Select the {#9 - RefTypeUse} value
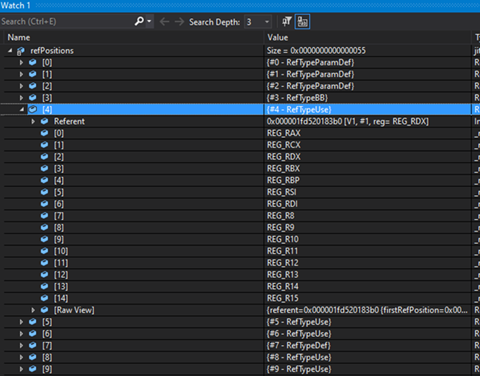 [x=299, y=369]
